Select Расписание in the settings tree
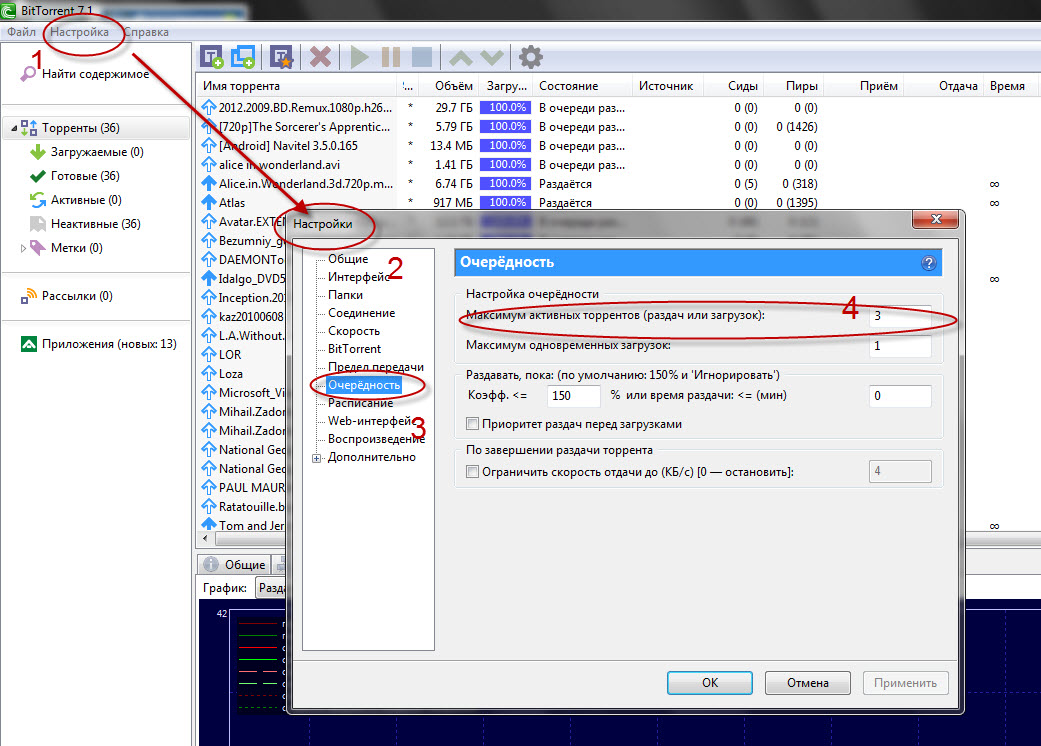Screen dimensions: 1041x746 (x=360, y=403)
